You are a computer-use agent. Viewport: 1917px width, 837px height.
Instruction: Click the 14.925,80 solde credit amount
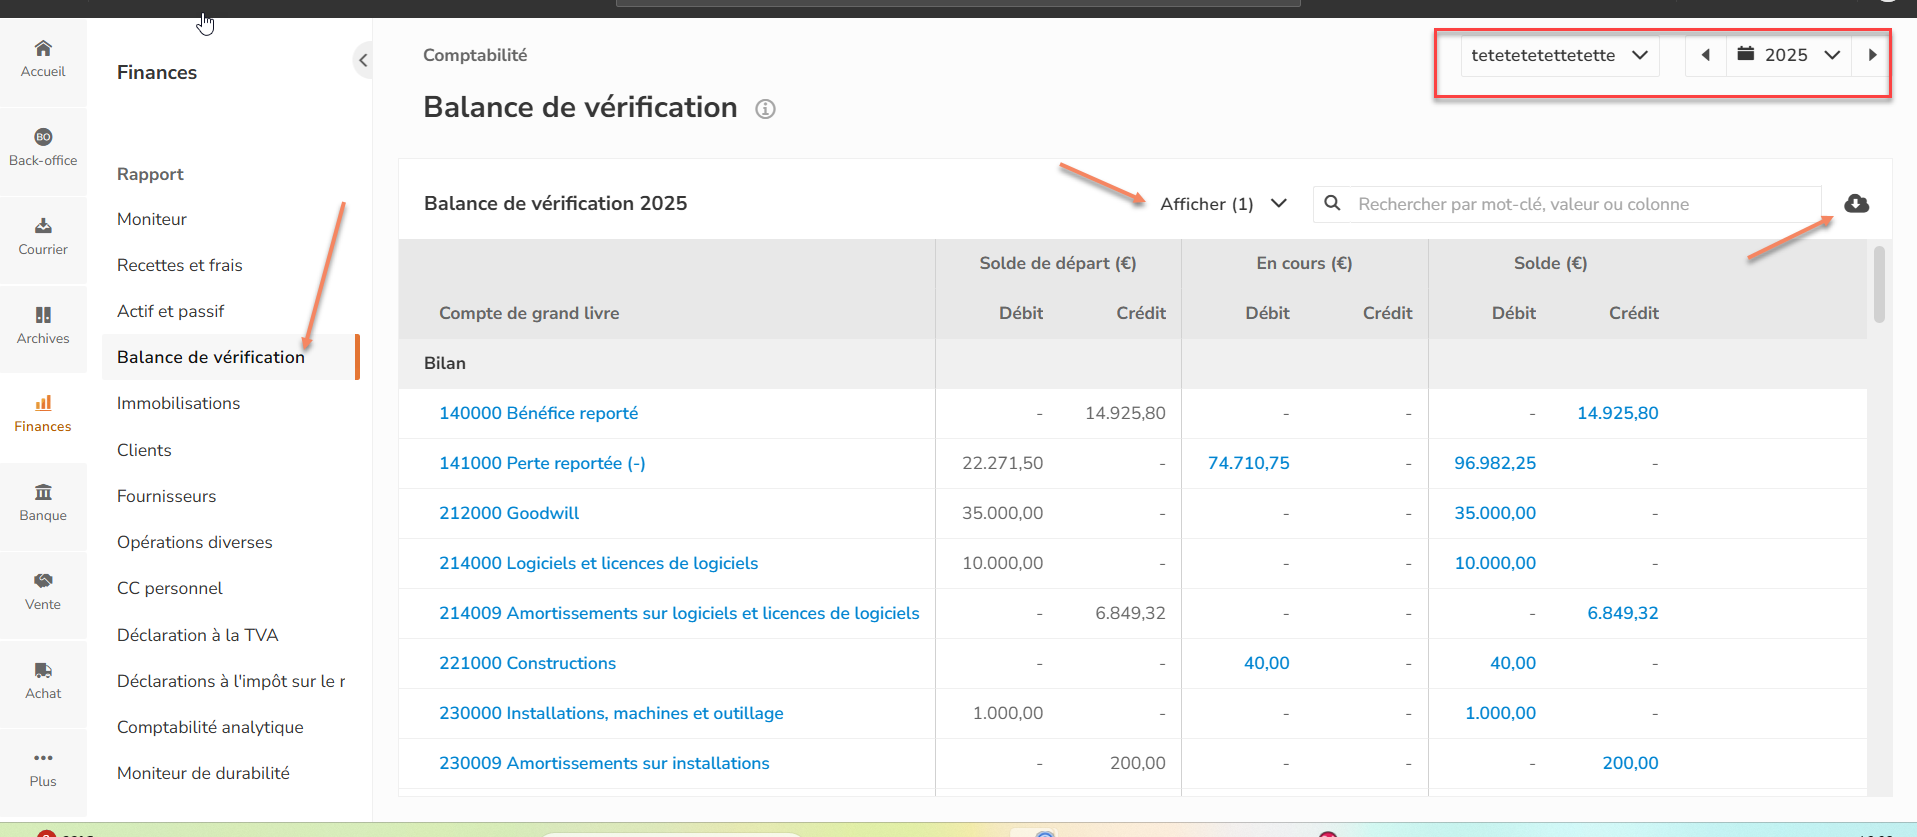click(1618, 413)
